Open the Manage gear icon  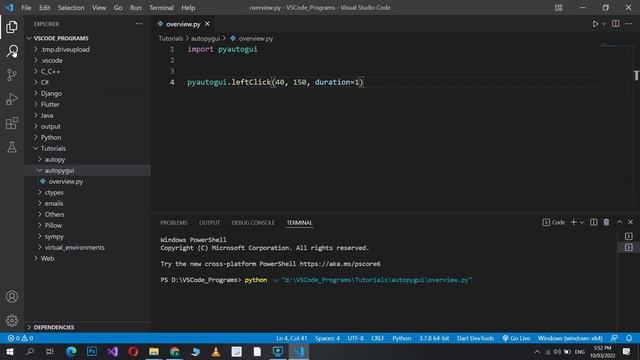[12, 320]
